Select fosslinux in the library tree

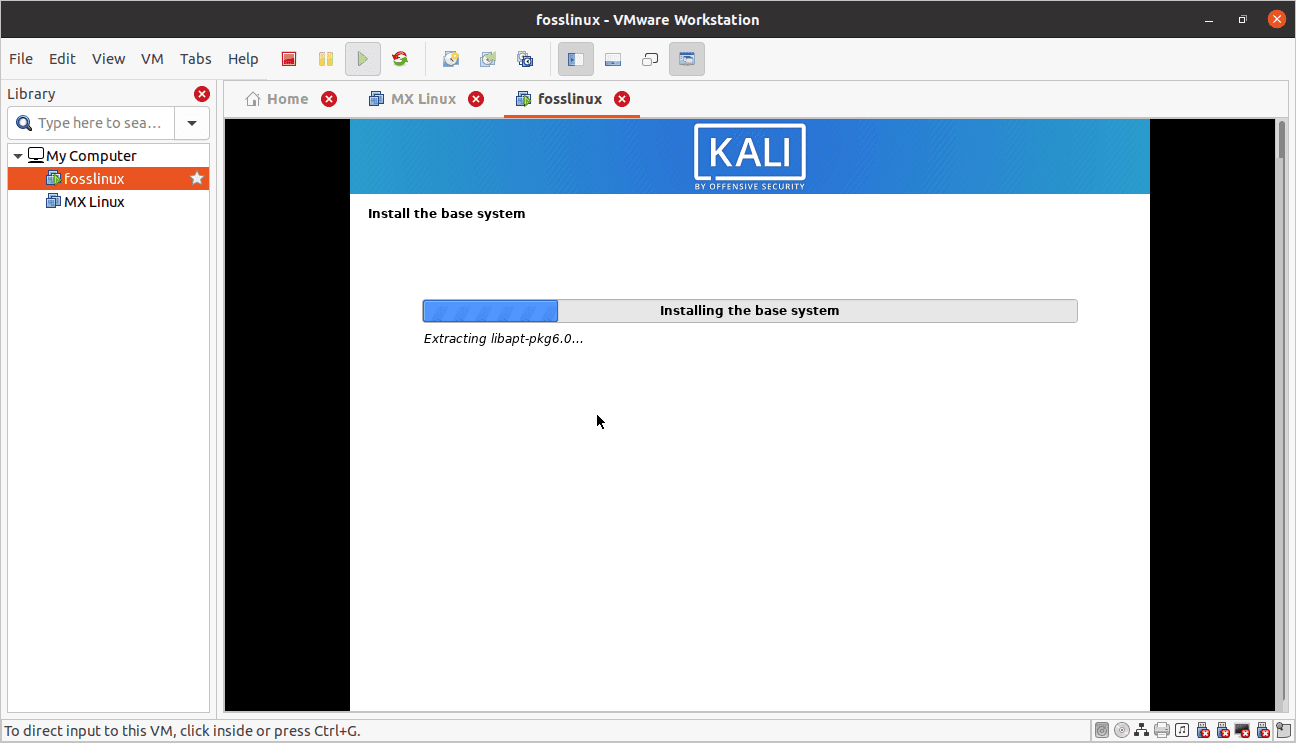(x=109, y=178)
